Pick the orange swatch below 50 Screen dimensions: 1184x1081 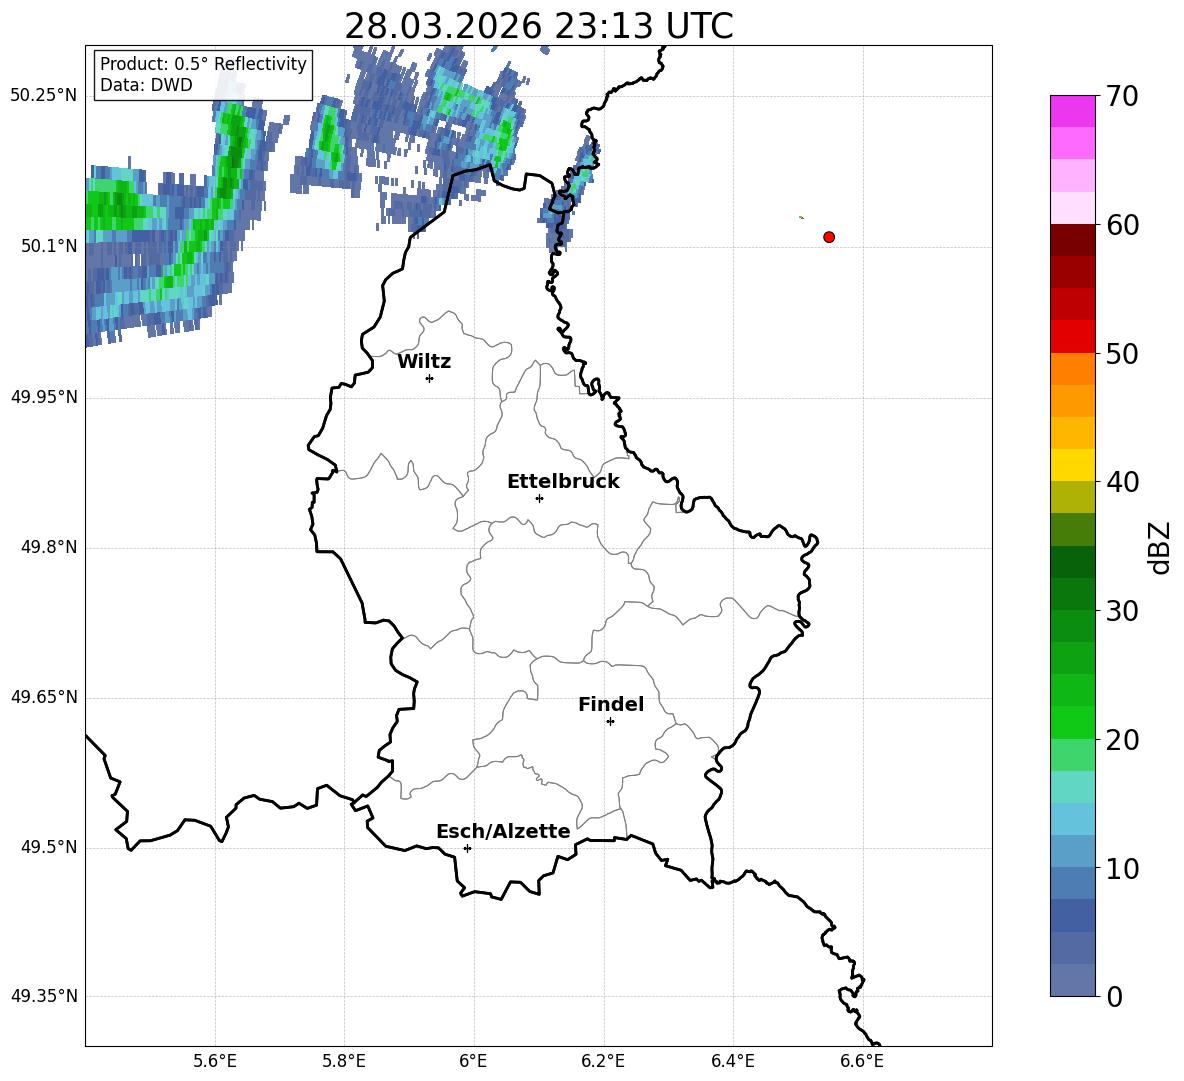pos(1073,369)
